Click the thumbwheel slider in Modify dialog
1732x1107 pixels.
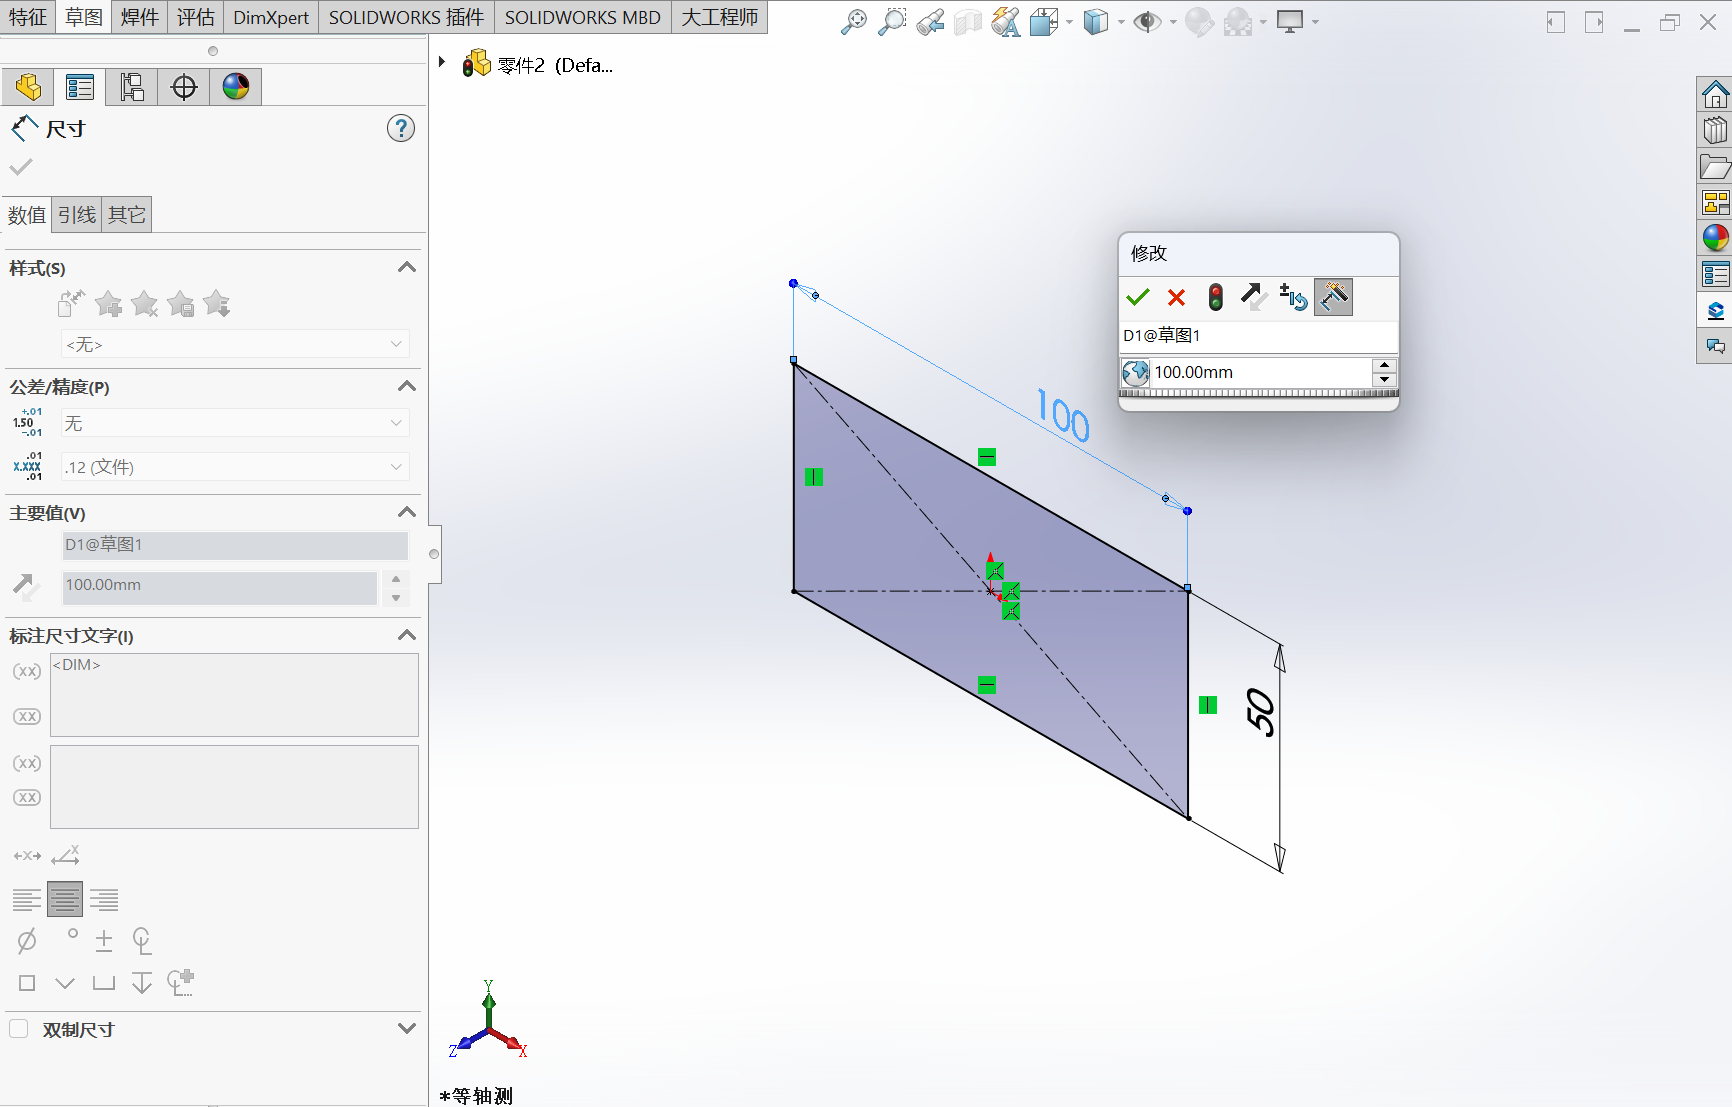[x=1258, y=394]
